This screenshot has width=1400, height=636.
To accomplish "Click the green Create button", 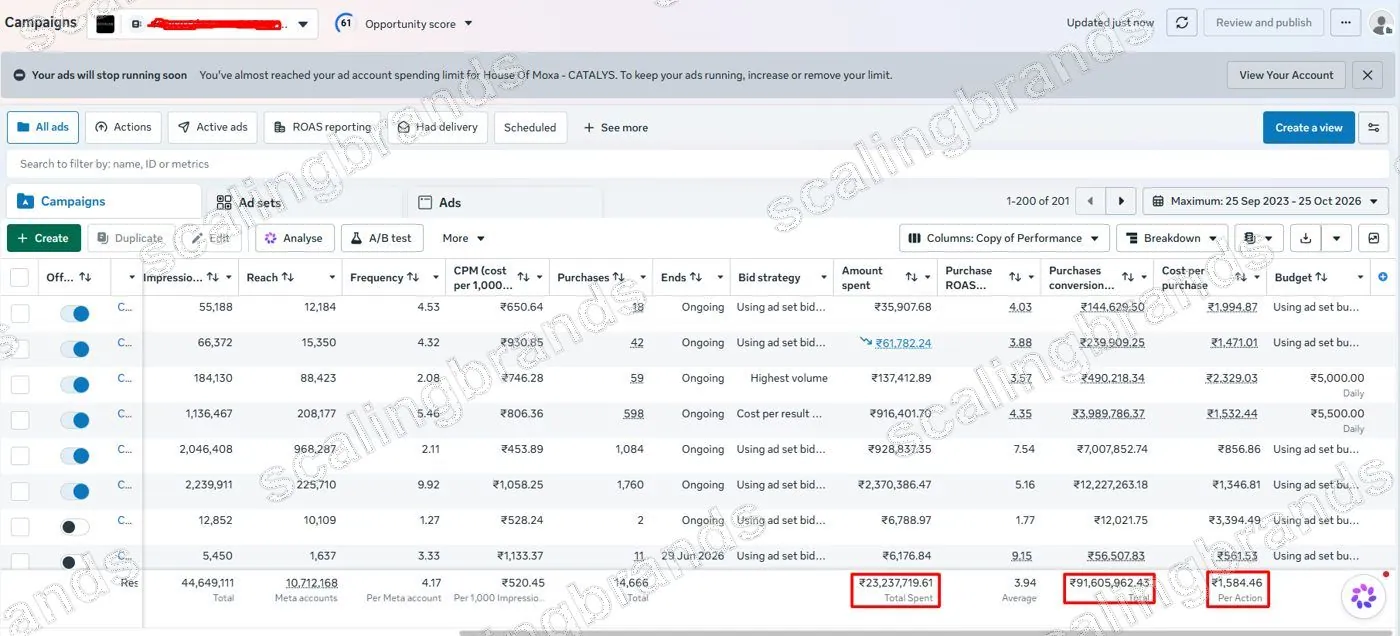I will click(44, 238).
